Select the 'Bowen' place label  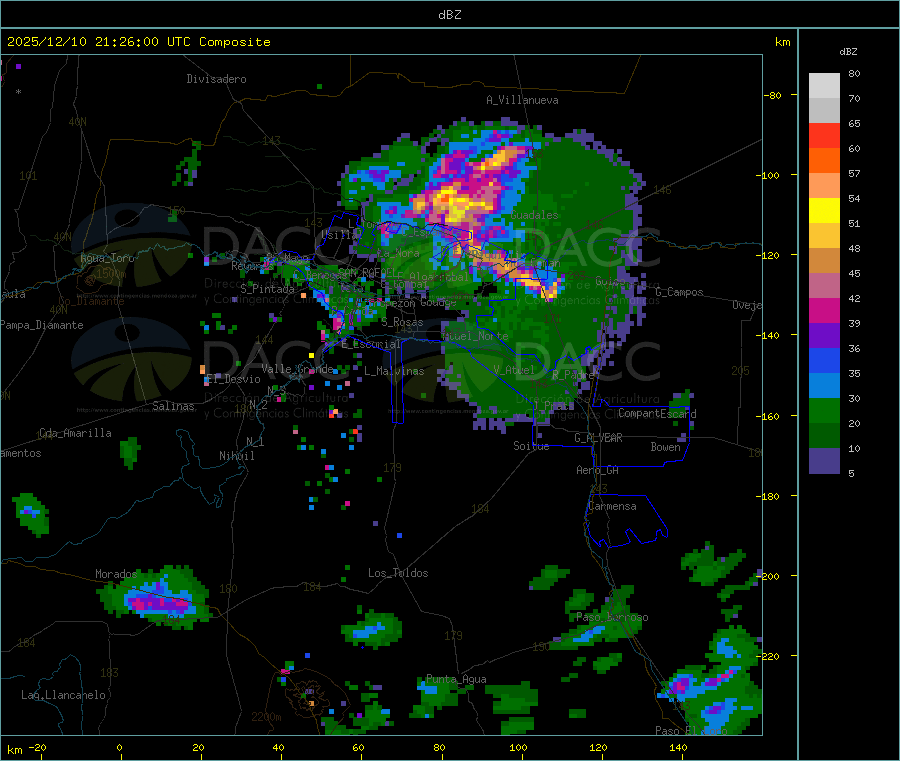(665, 447)
